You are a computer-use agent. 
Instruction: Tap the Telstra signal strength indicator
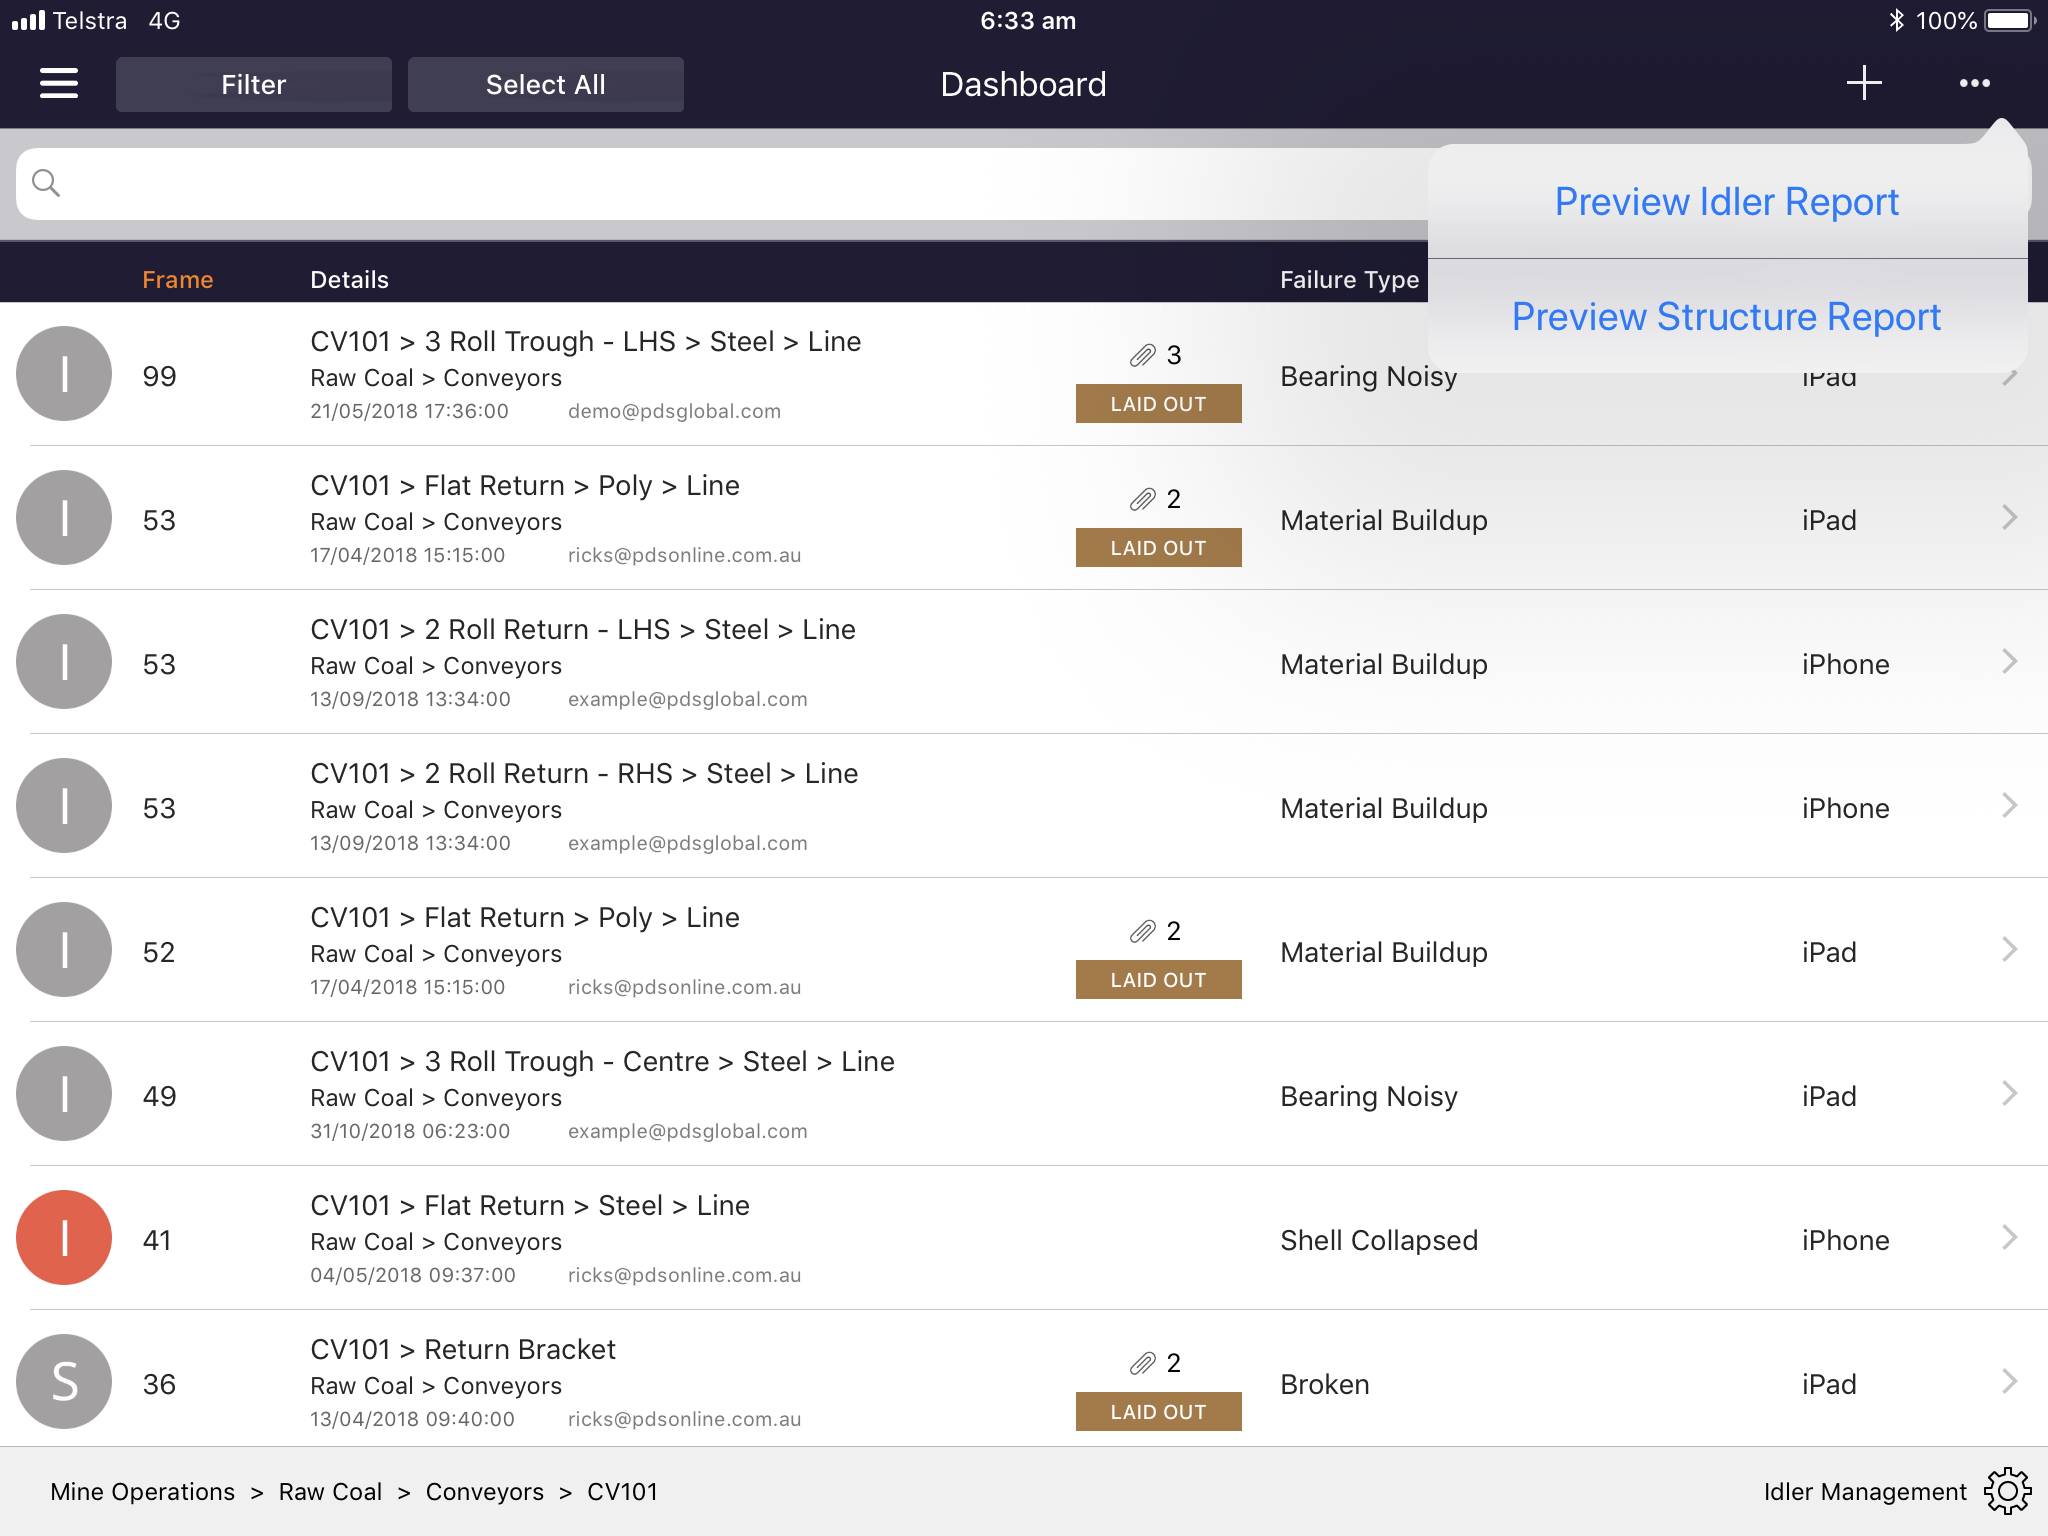(x=29, y=20)
